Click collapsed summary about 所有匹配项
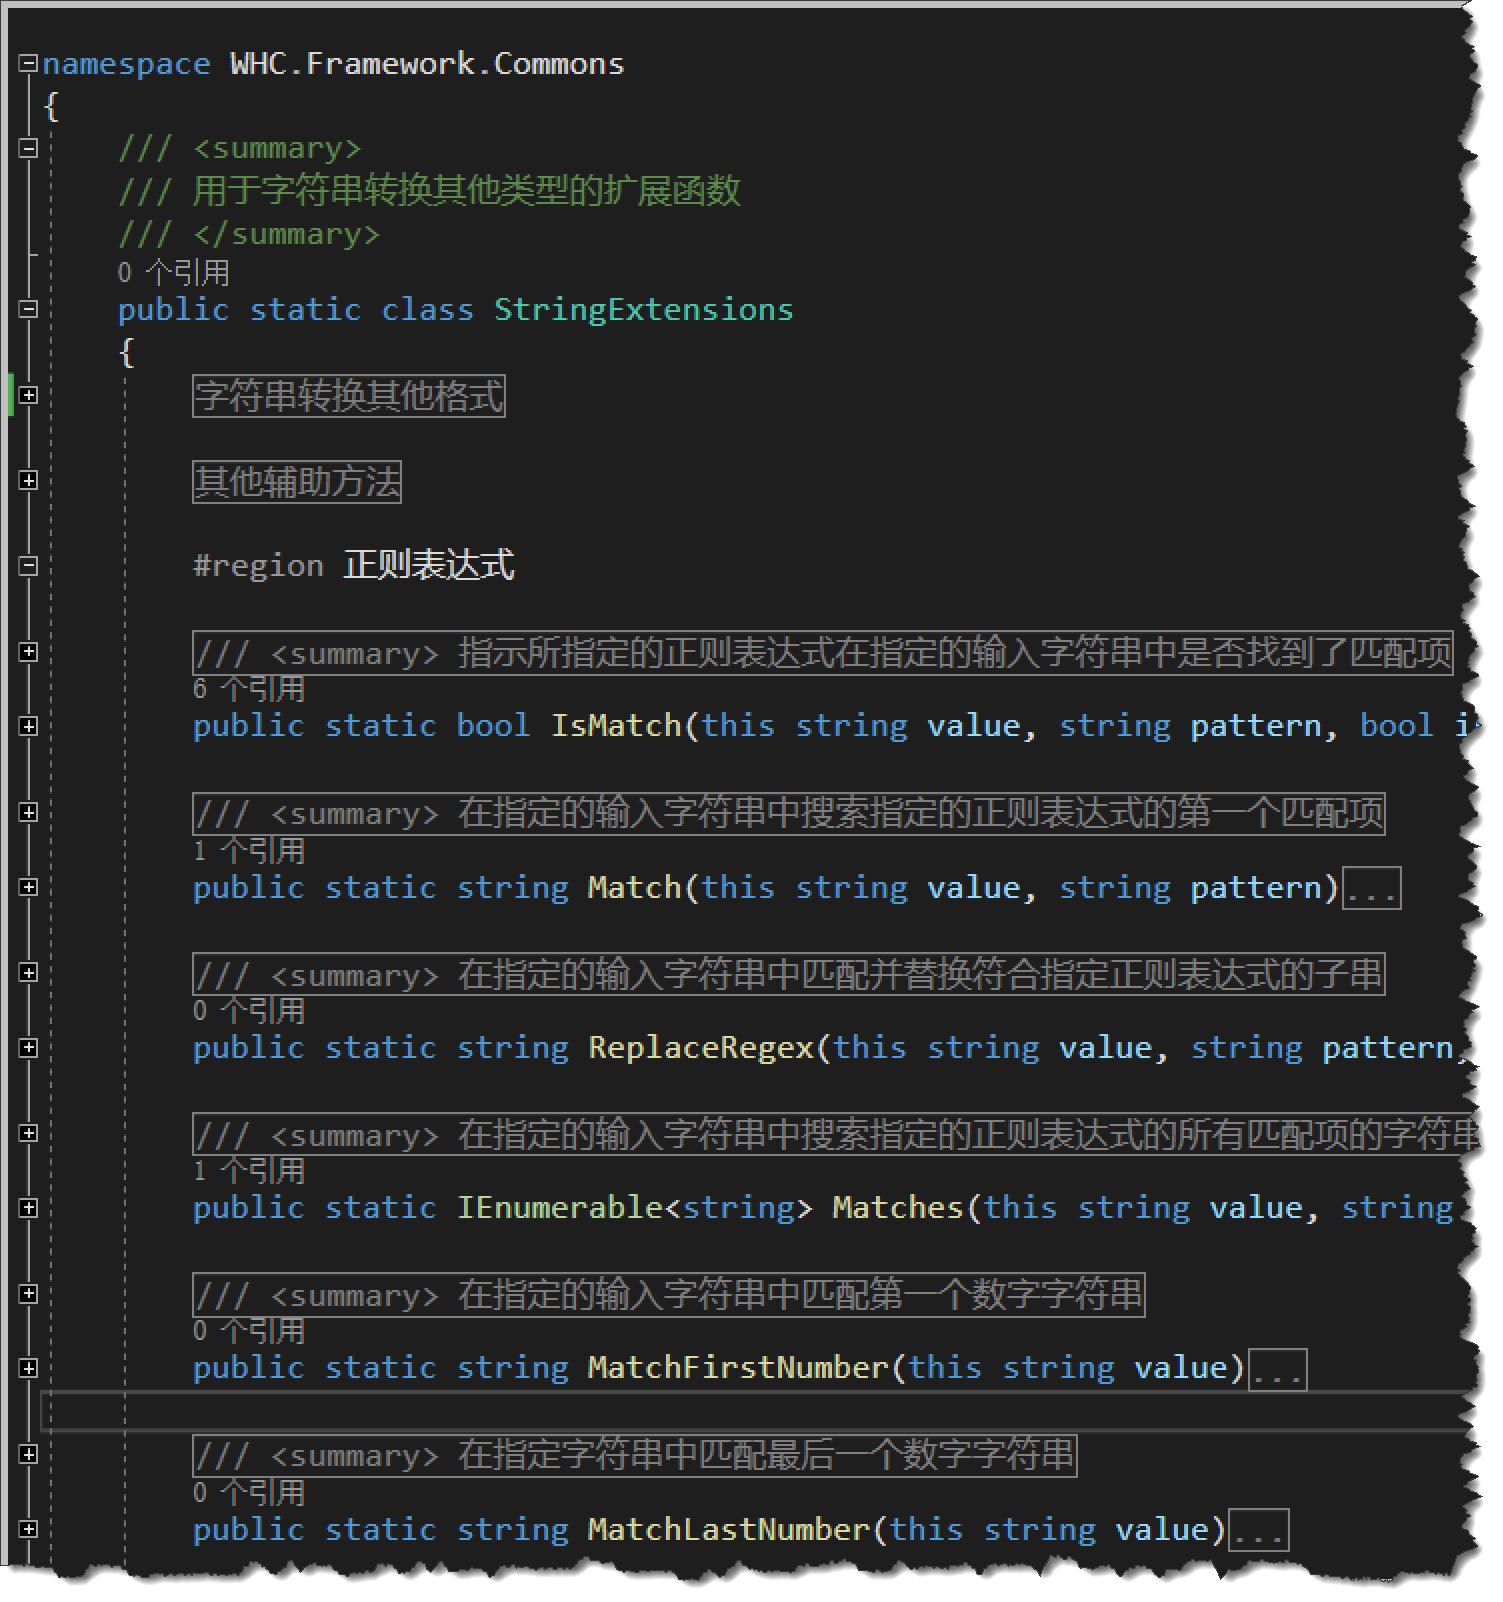1503x1602 pixels. point(835,1135)
